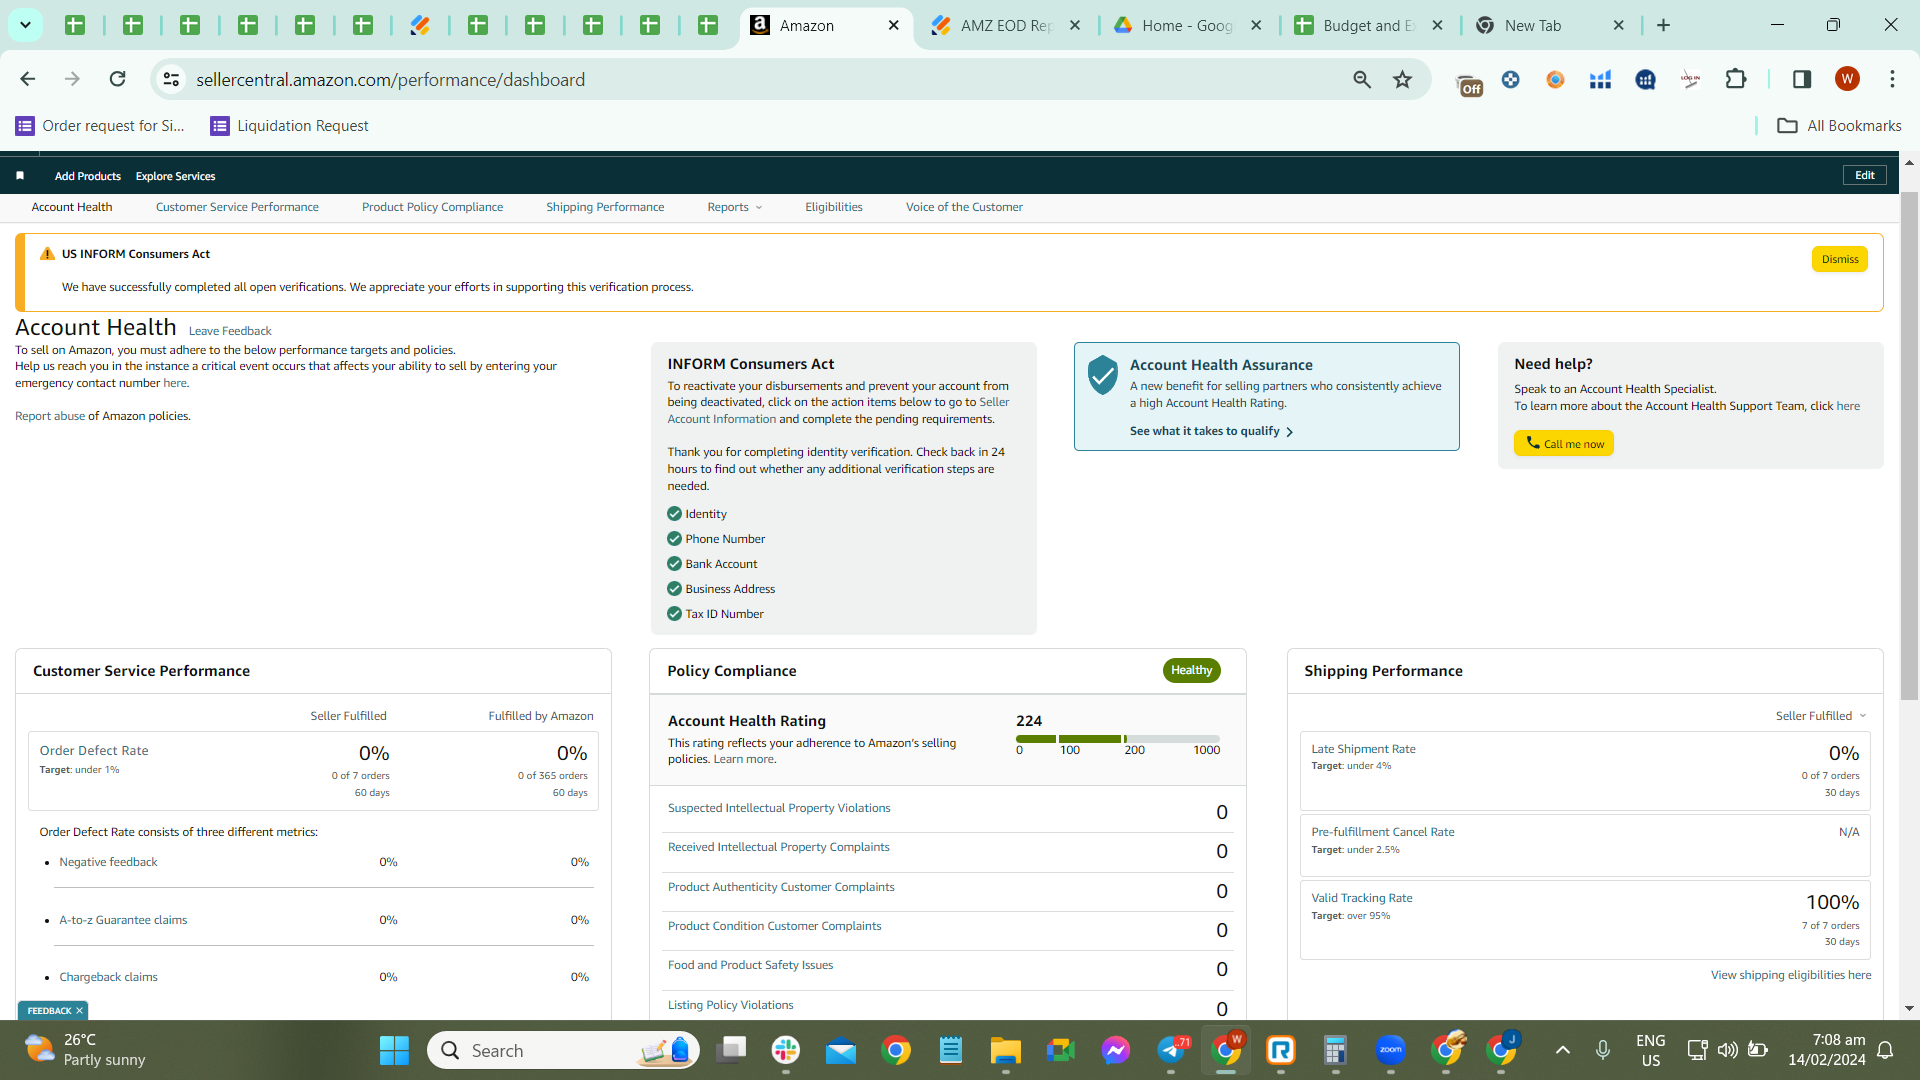Open the Chrome three-dot menu
The image size is (1920, 1080).
(x=1892, y=79)
